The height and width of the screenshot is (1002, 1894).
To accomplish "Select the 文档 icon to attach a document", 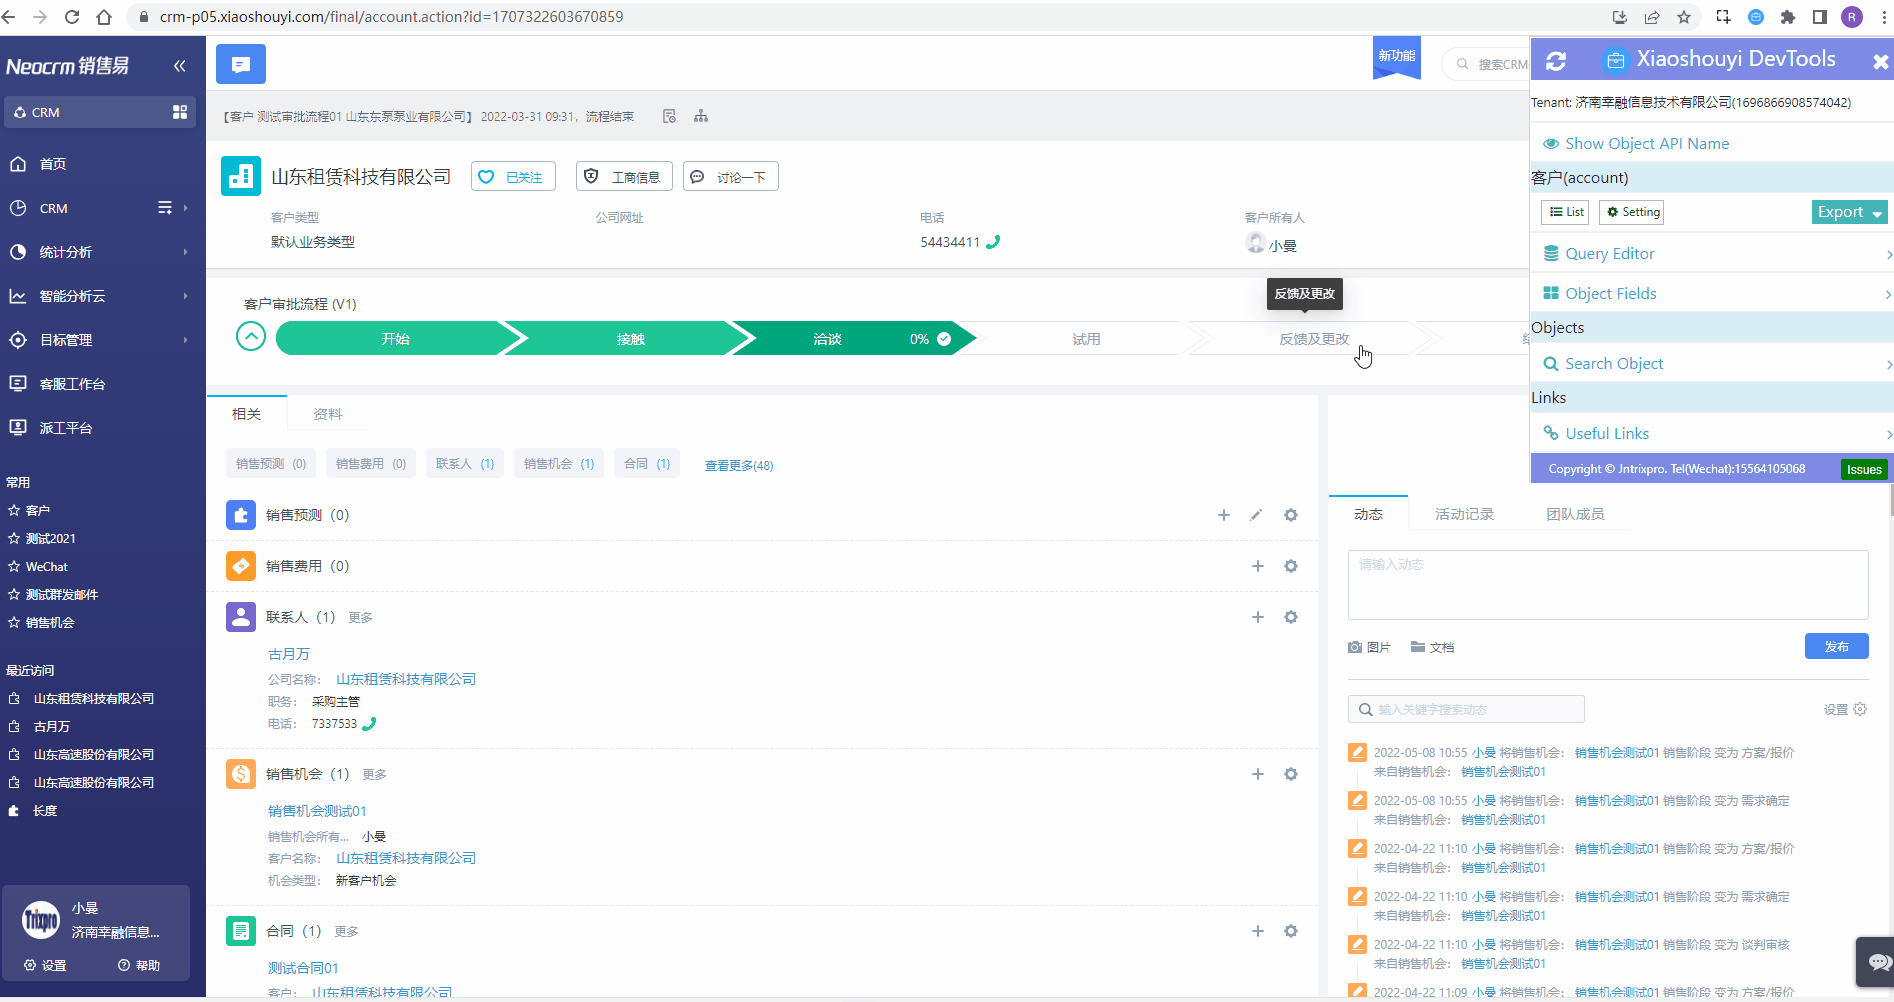I will [1417, 646].
